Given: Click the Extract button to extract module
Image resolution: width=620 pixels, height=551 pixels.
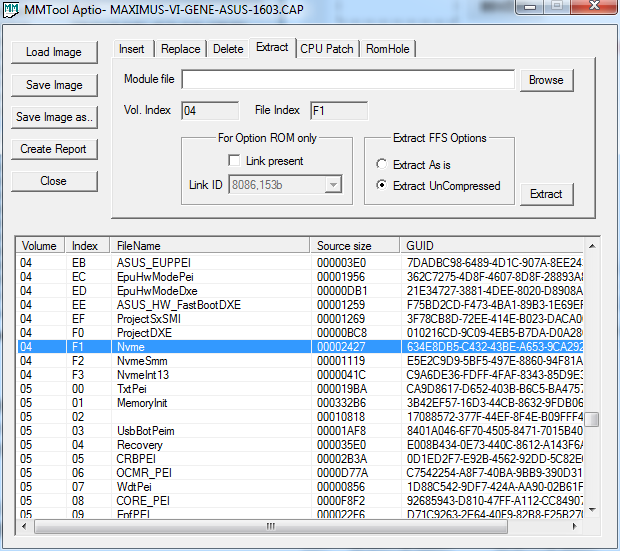Looking at the screenshot, I should click(546, 194).
